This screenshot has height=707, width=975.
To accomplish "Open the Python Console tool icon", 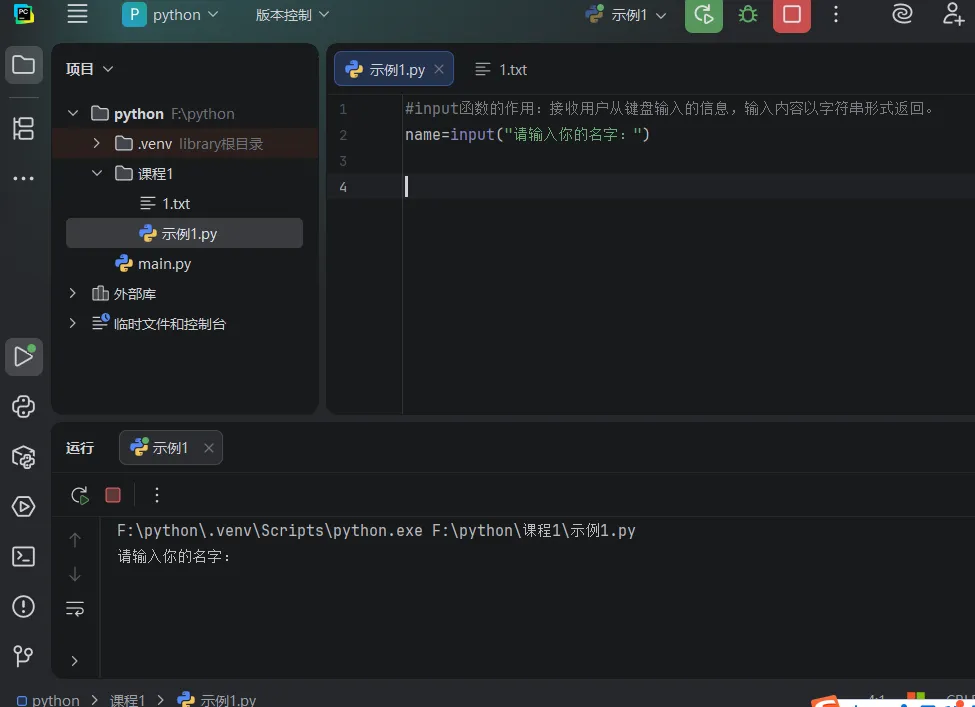I will [x=24, y=407].
